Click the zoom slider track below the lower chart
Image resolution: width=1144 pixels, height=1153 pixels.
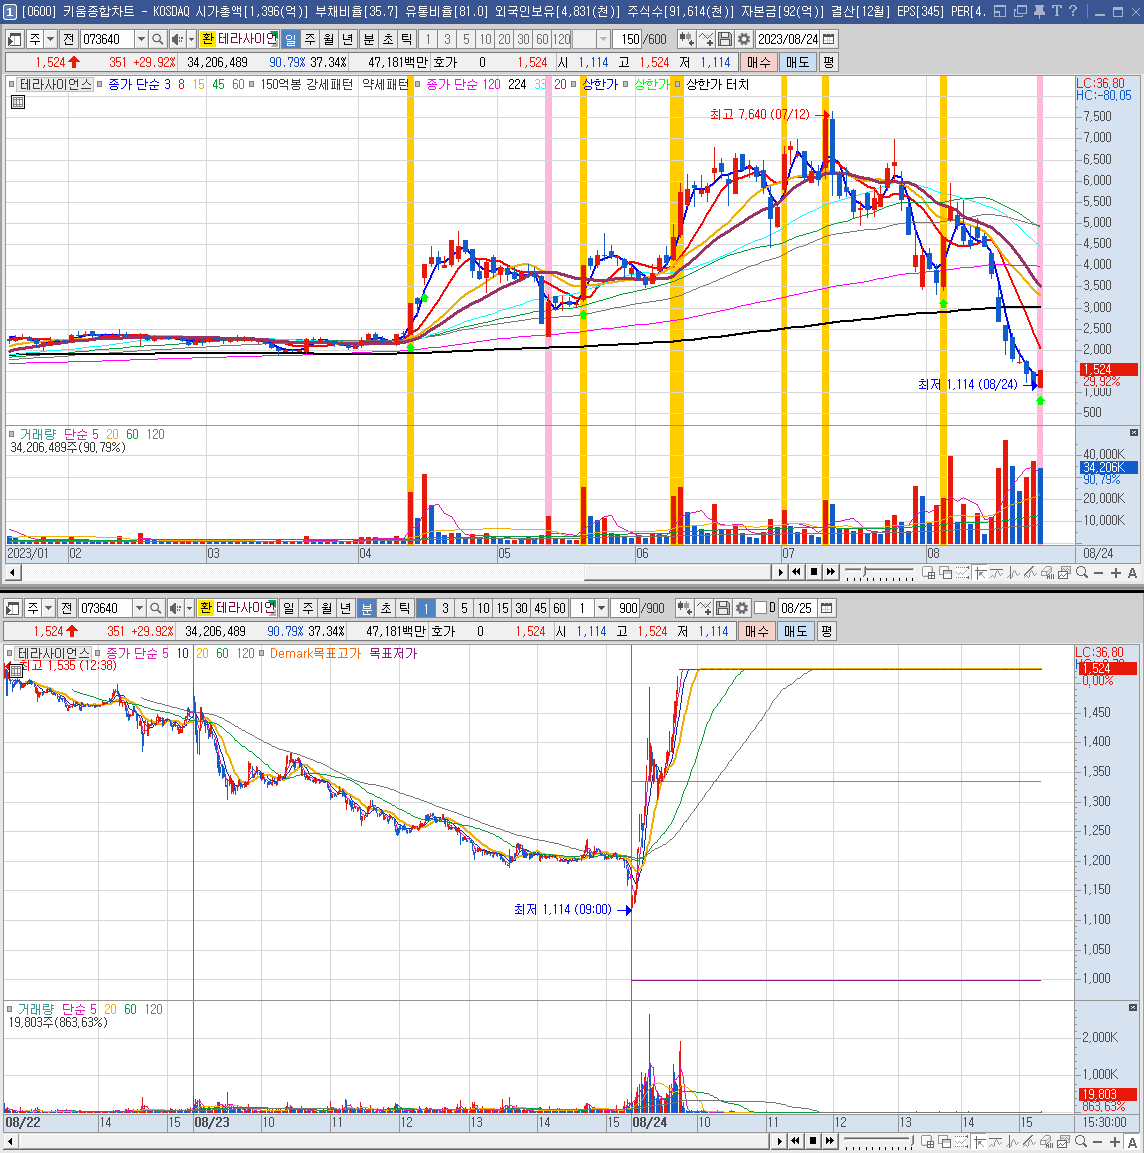click(x=878, y=1141)
